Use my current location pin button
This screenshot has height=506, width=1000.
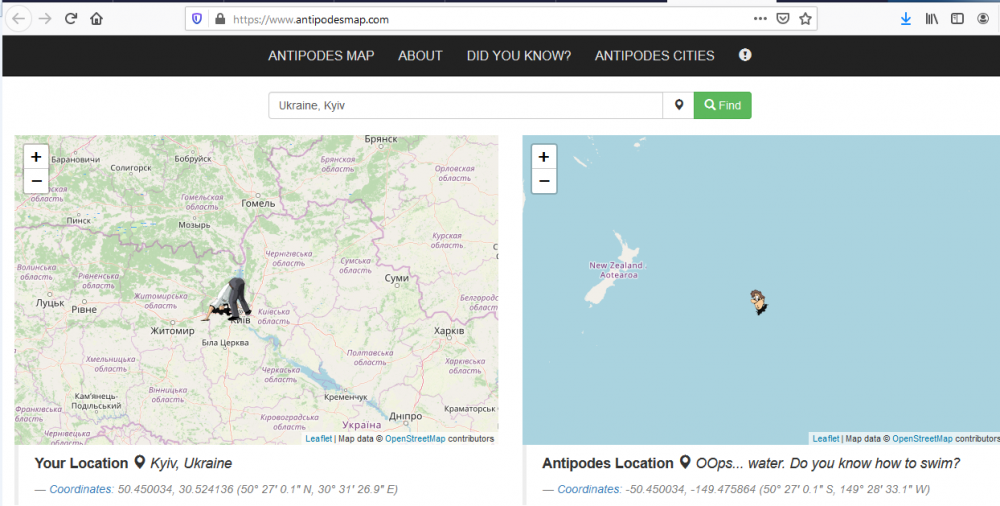679,105
